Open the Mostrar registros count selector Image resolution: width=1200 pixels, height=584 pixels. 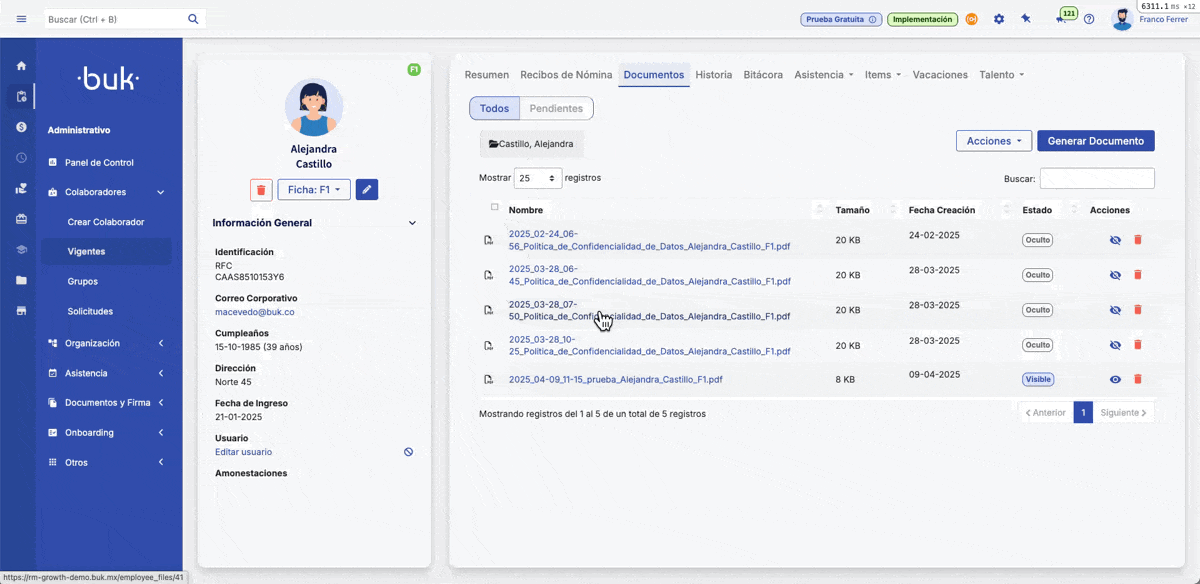(537, 178)
